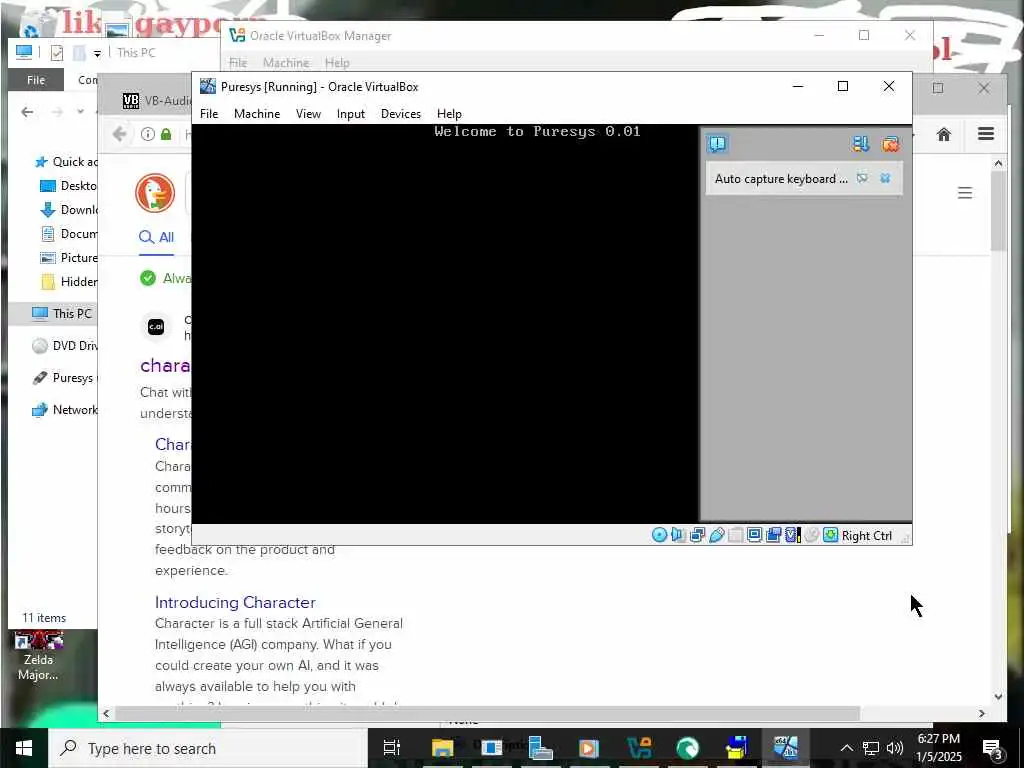This screenshot has height=768, width=1024.
Task: Open the File tab in File Explorer
Action: coord(36,80)
